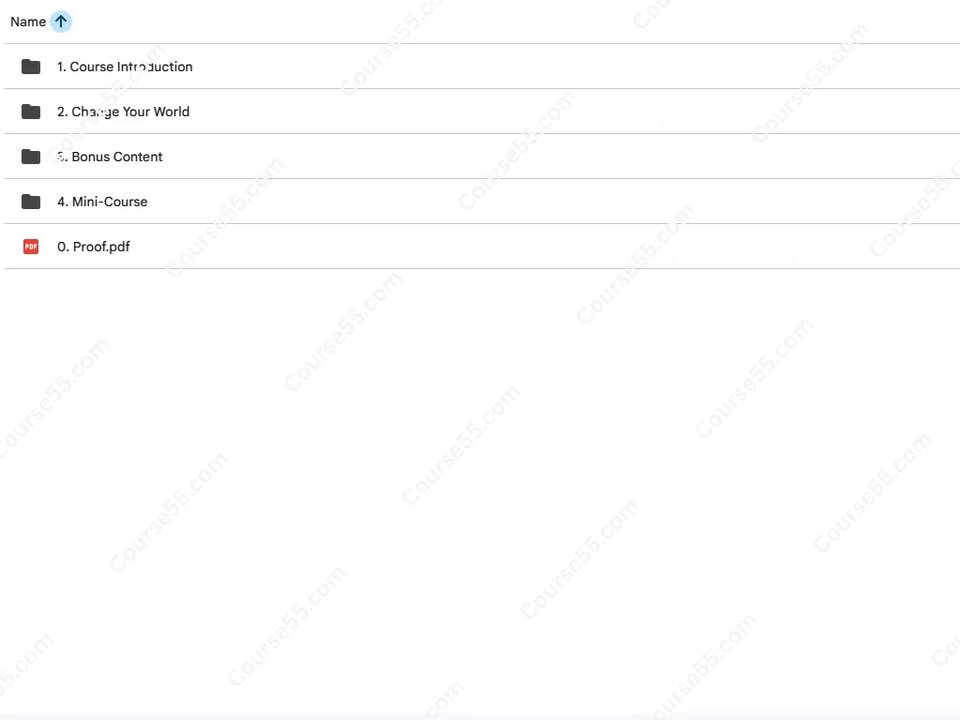
Task: Click the Name column header
Action: 28,21
